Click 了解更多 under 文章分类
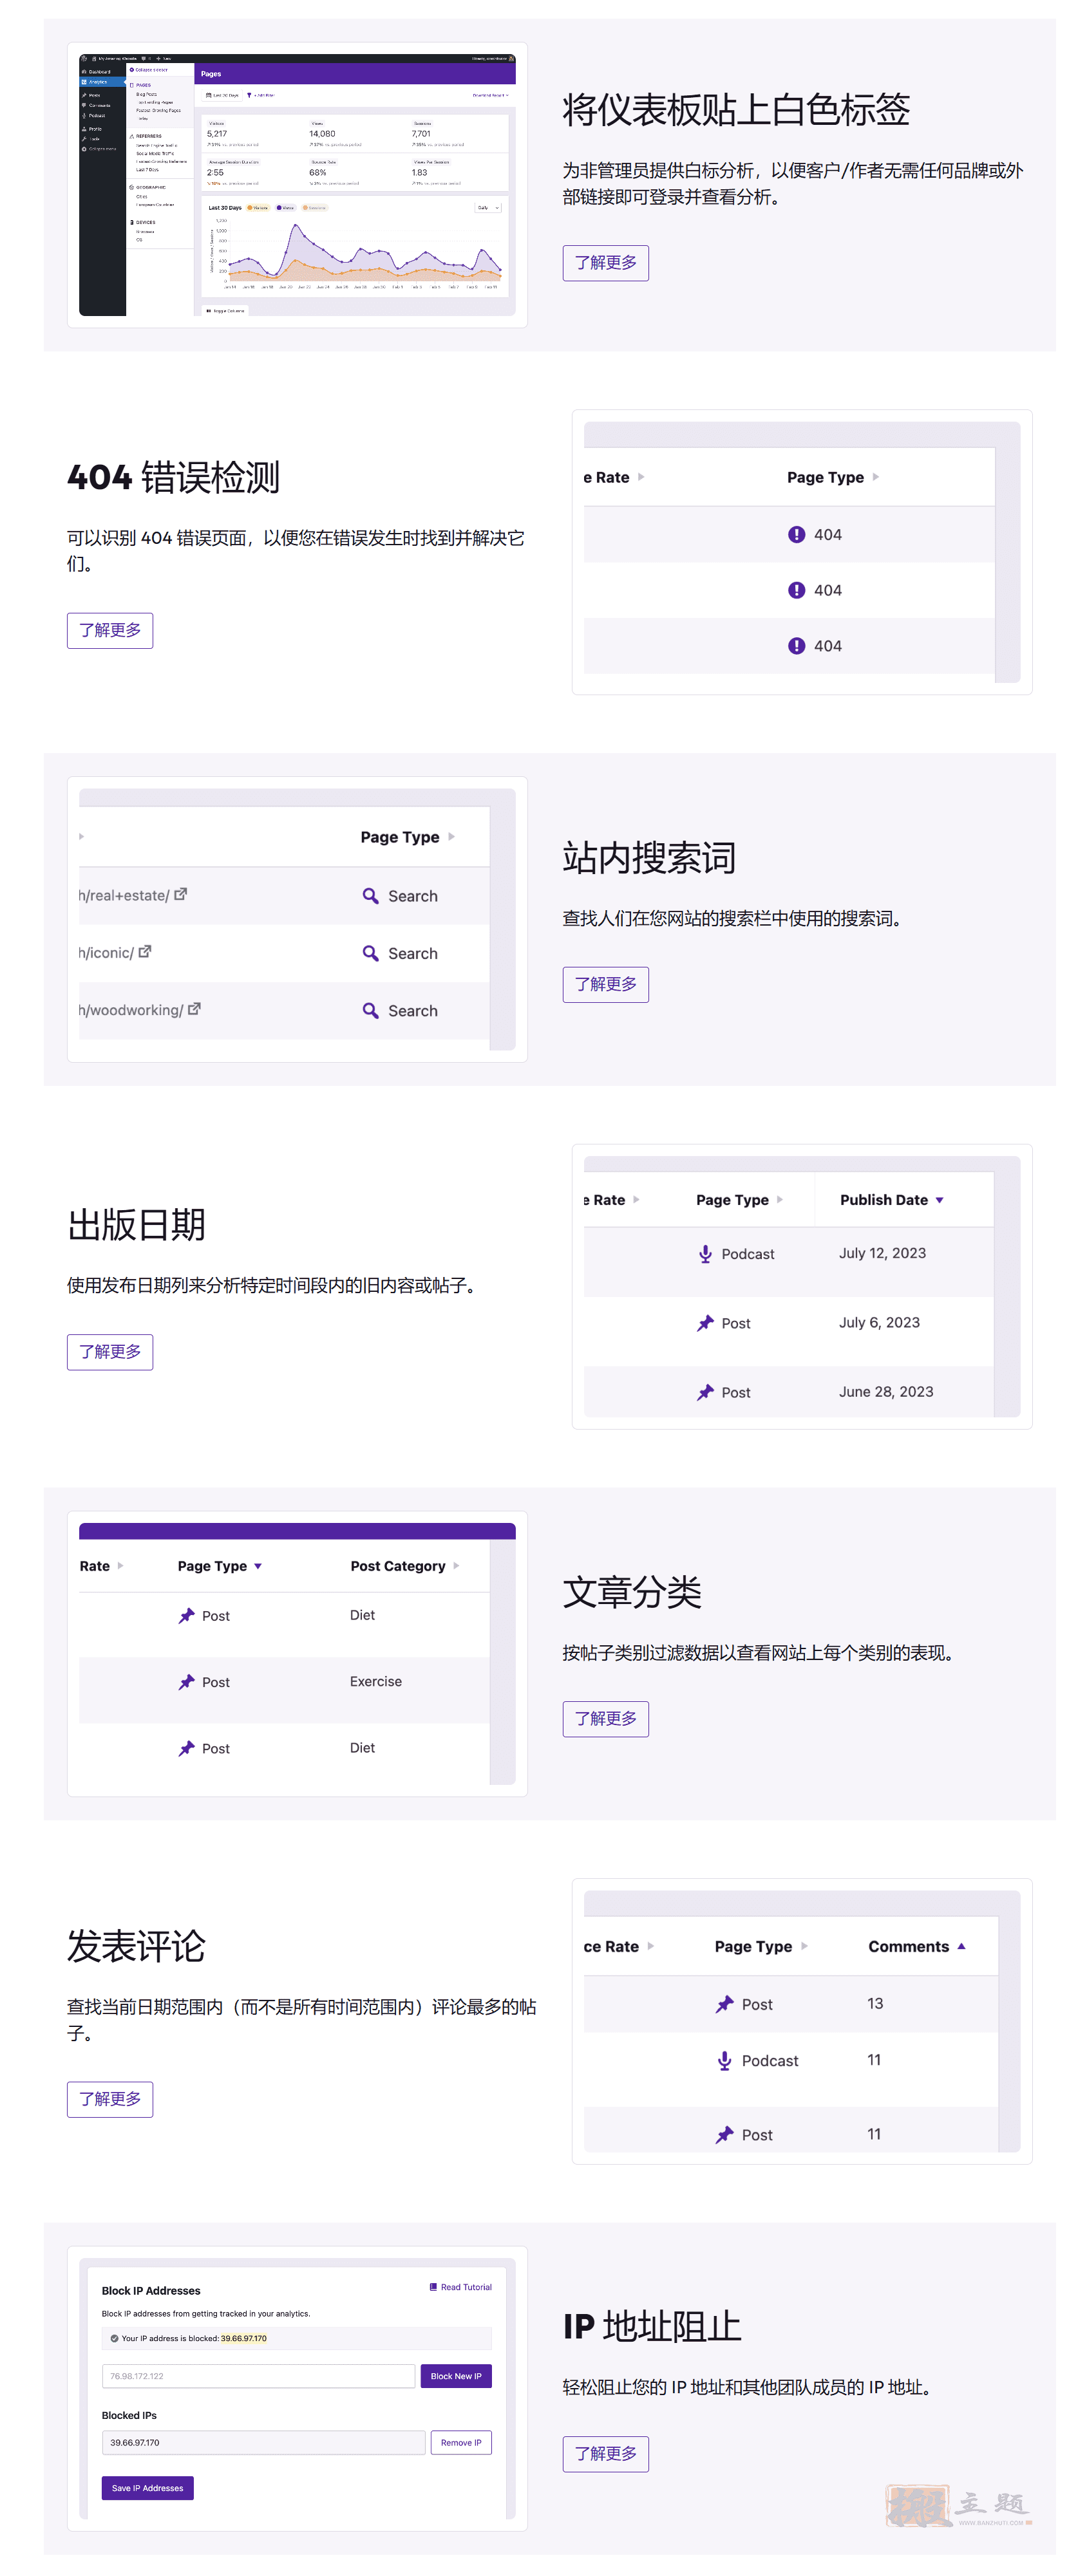The height and width of the screenshot is (2576, 1087). (x=605, y=1719)
